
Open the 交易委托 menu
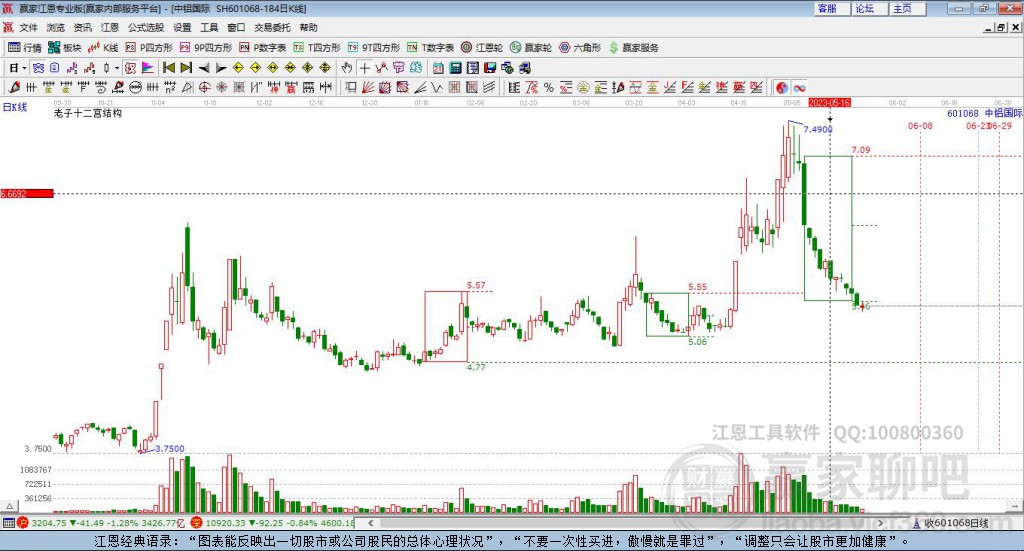pyautogui.click(x=272, y=27)
